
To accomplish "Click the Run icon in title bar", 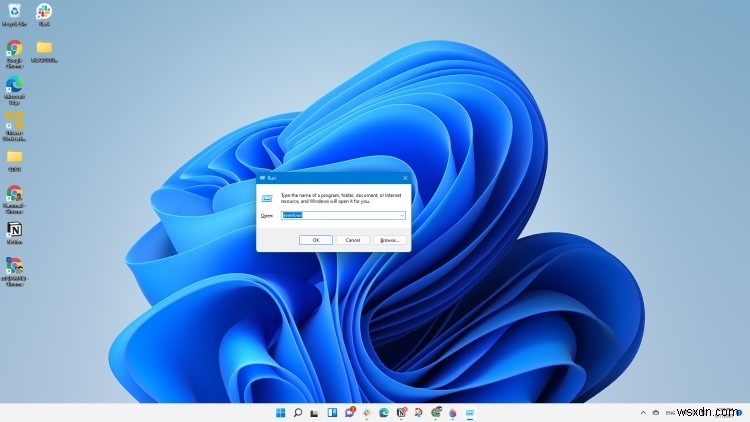I will click(x=262, y=178).
